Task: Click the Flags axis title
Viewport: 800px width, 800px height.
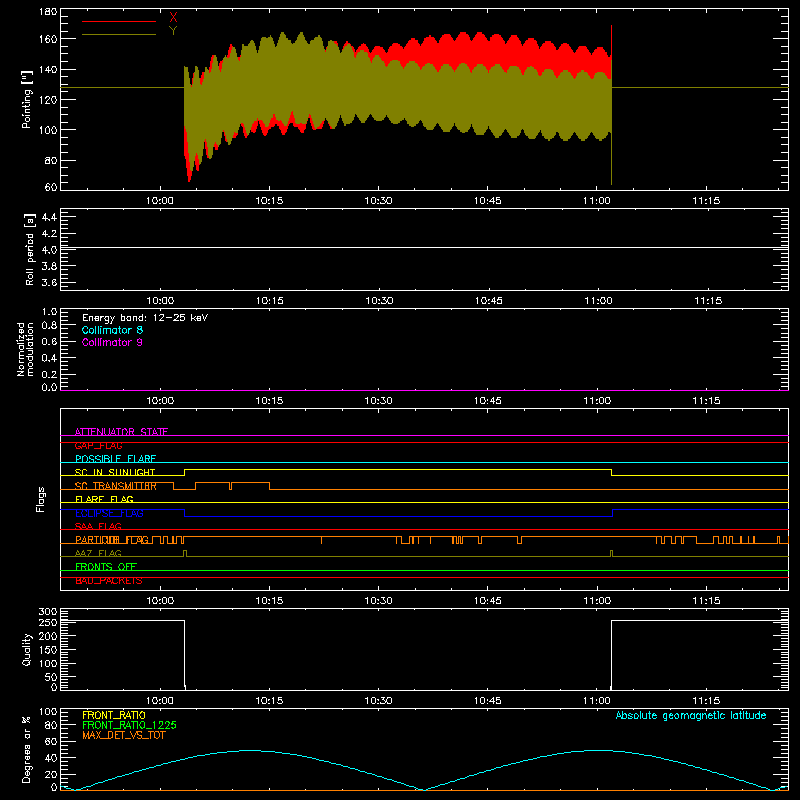Action: (40, 499)
